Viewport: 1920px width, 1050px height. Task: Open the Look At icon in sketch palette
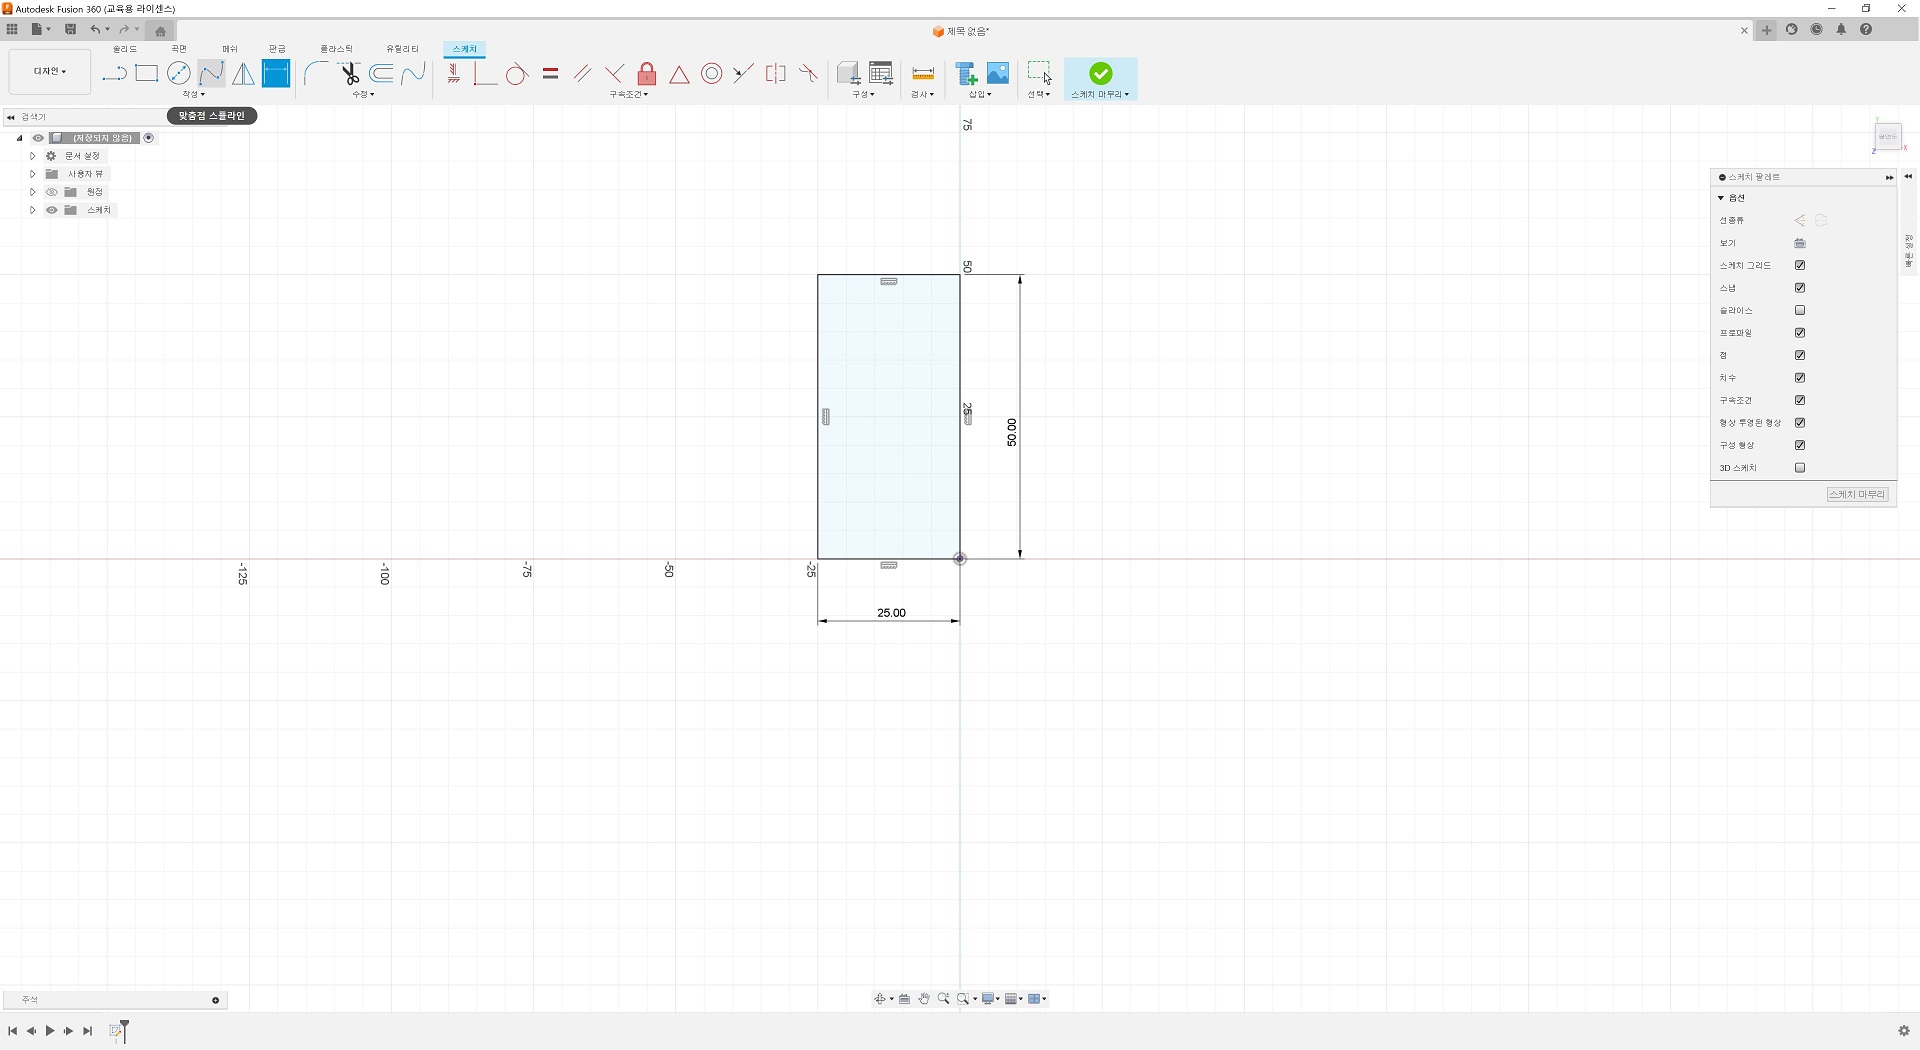[x=1800, y=243]
